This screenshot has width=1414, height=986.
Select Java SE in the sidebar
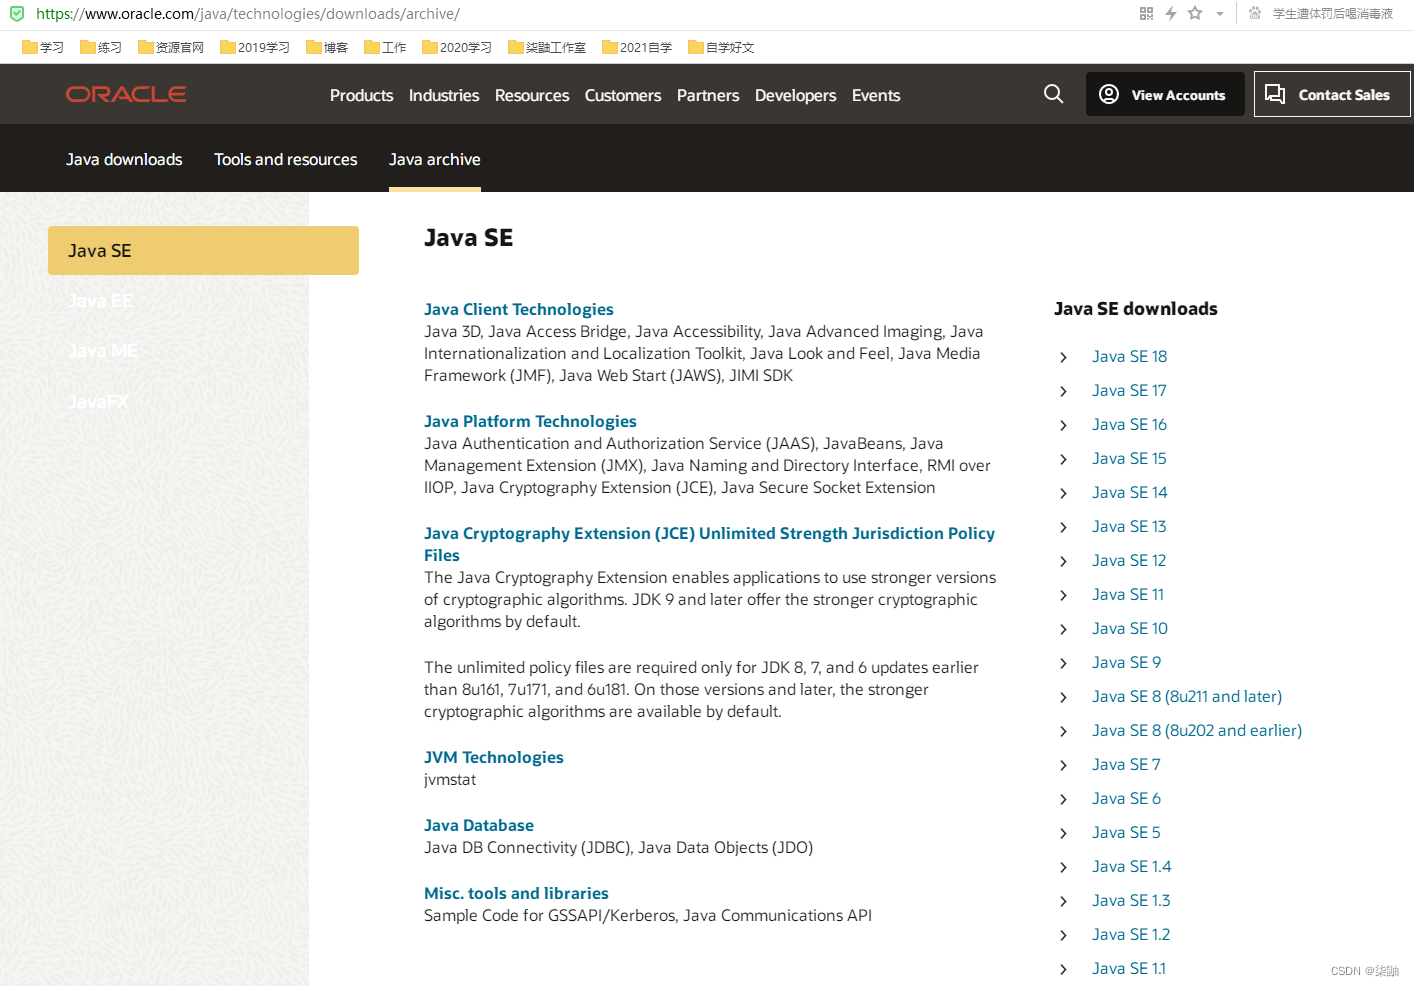coord(203,250)
